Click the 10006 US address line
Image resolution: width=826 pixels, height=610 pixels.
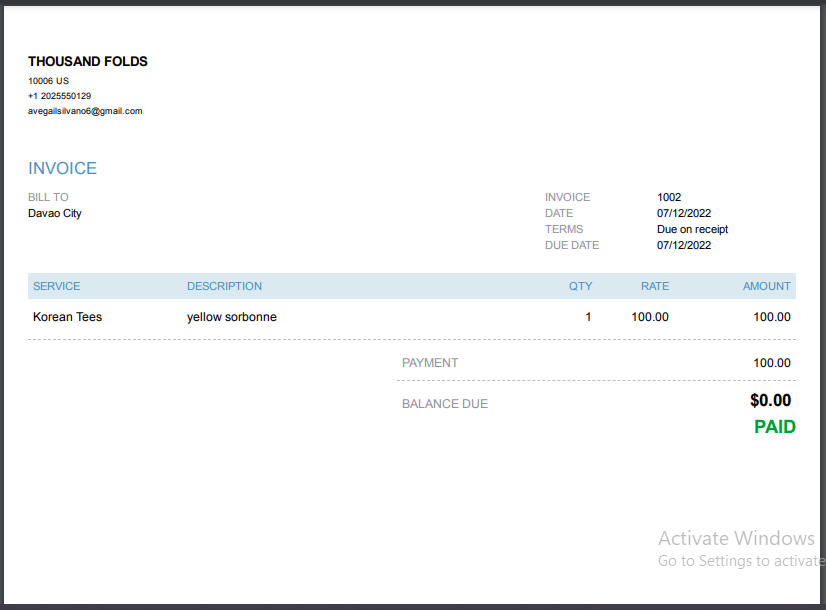(x=48, y=81)
